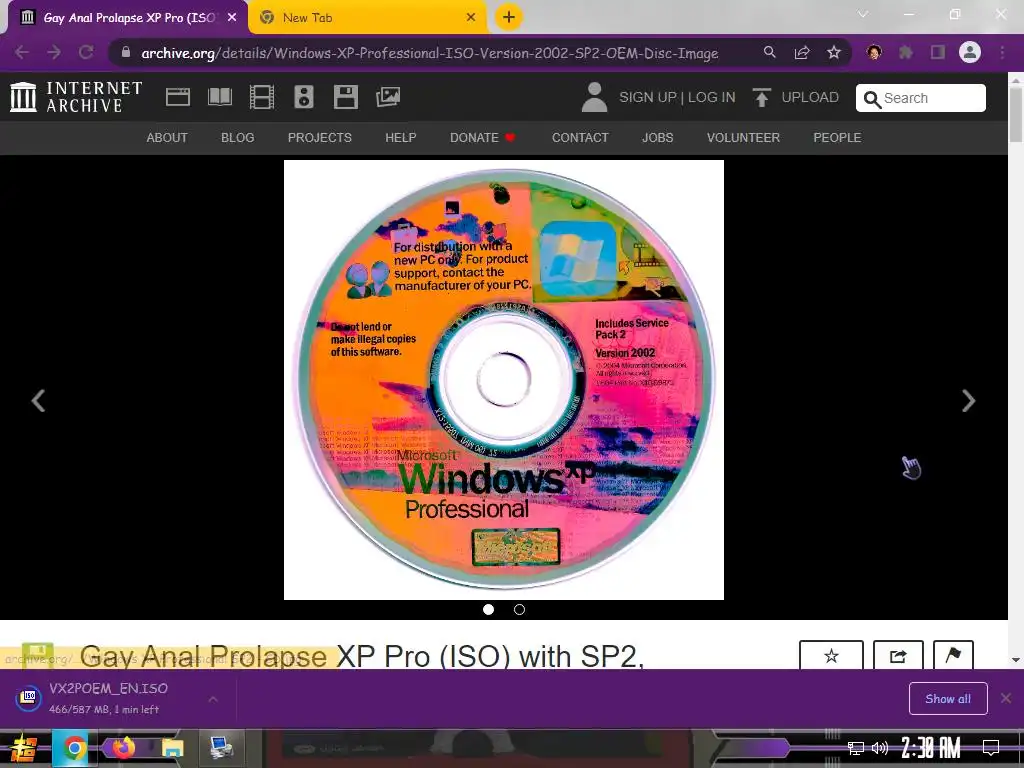Screen dimensions: 1024x768
Task: Open the Start menu on taskbar
Action: click(x=24, y=748)
